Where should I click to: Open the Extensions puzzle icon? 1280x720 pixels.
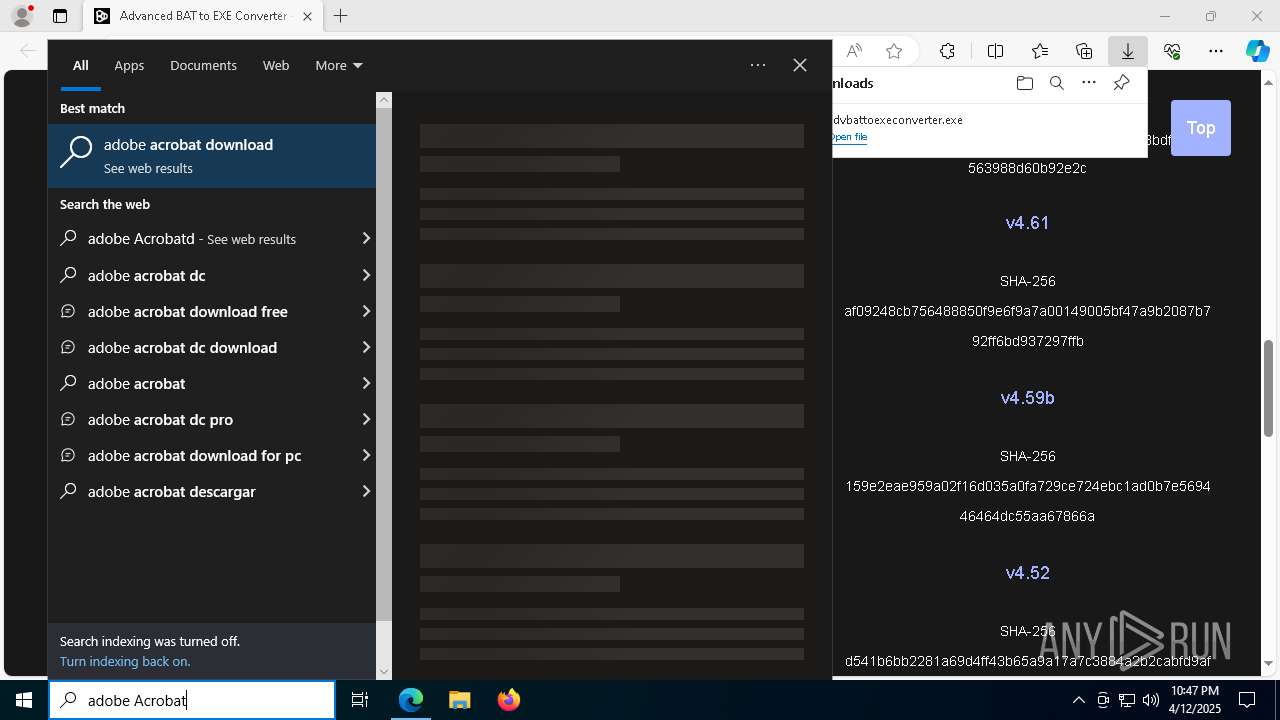[x=947, y=51]
